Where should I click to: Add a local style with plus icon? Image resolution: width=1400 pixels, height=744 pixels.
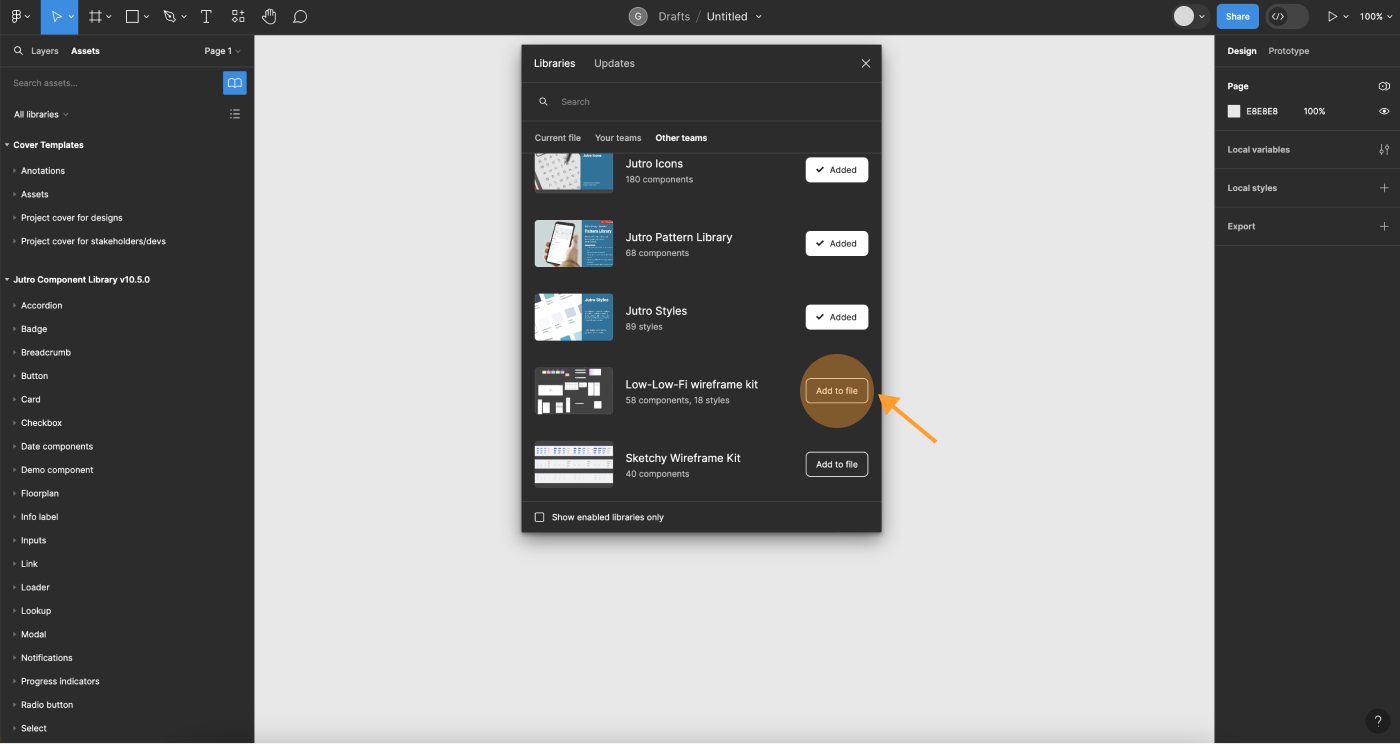(1384, 188)
